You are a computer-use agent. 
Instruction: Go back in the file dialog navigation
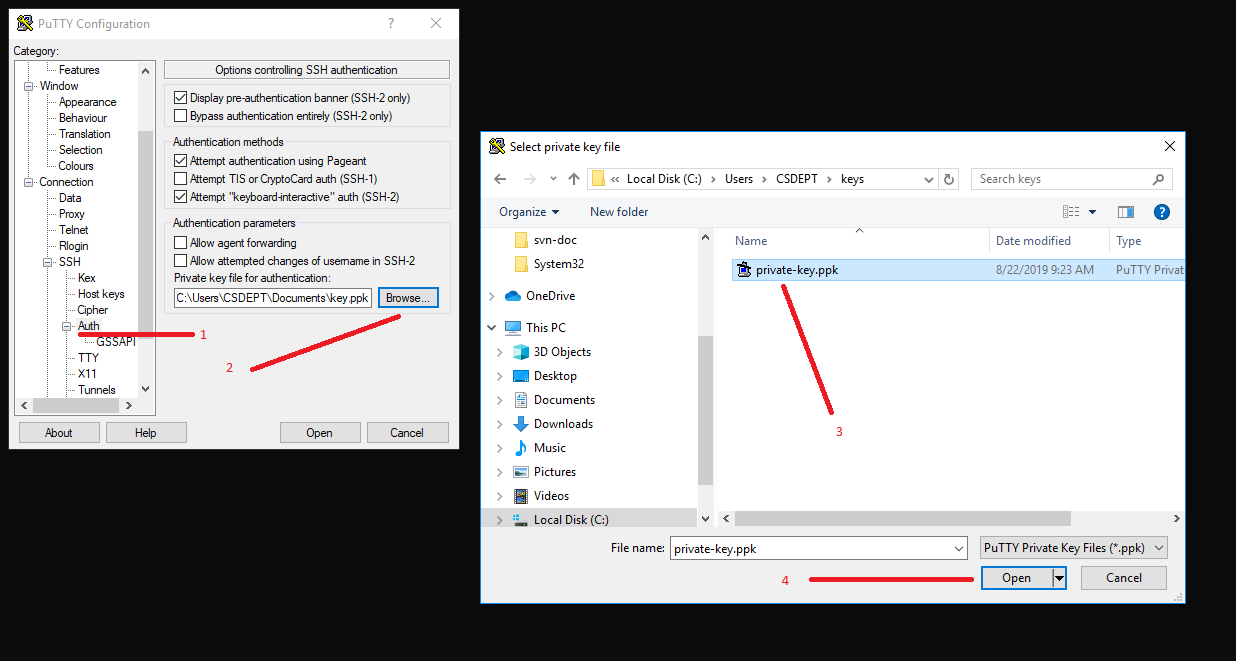[501, 179]
